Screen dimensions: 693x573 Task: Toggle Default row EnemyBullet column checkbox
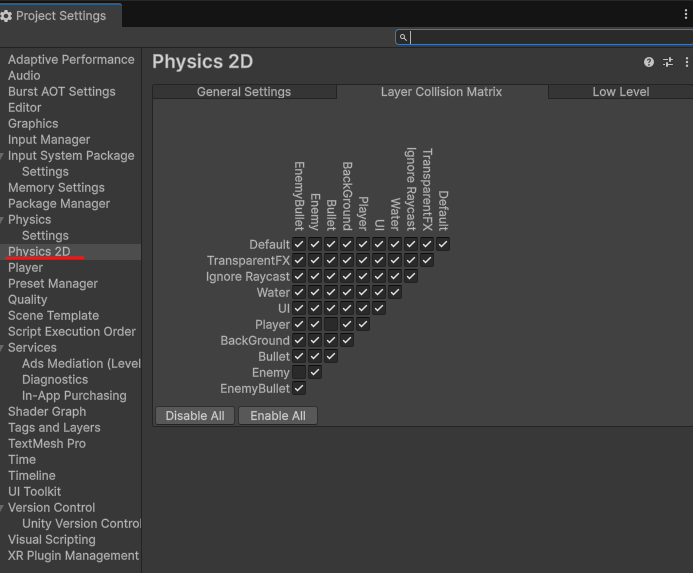click(x=299, y=244)
